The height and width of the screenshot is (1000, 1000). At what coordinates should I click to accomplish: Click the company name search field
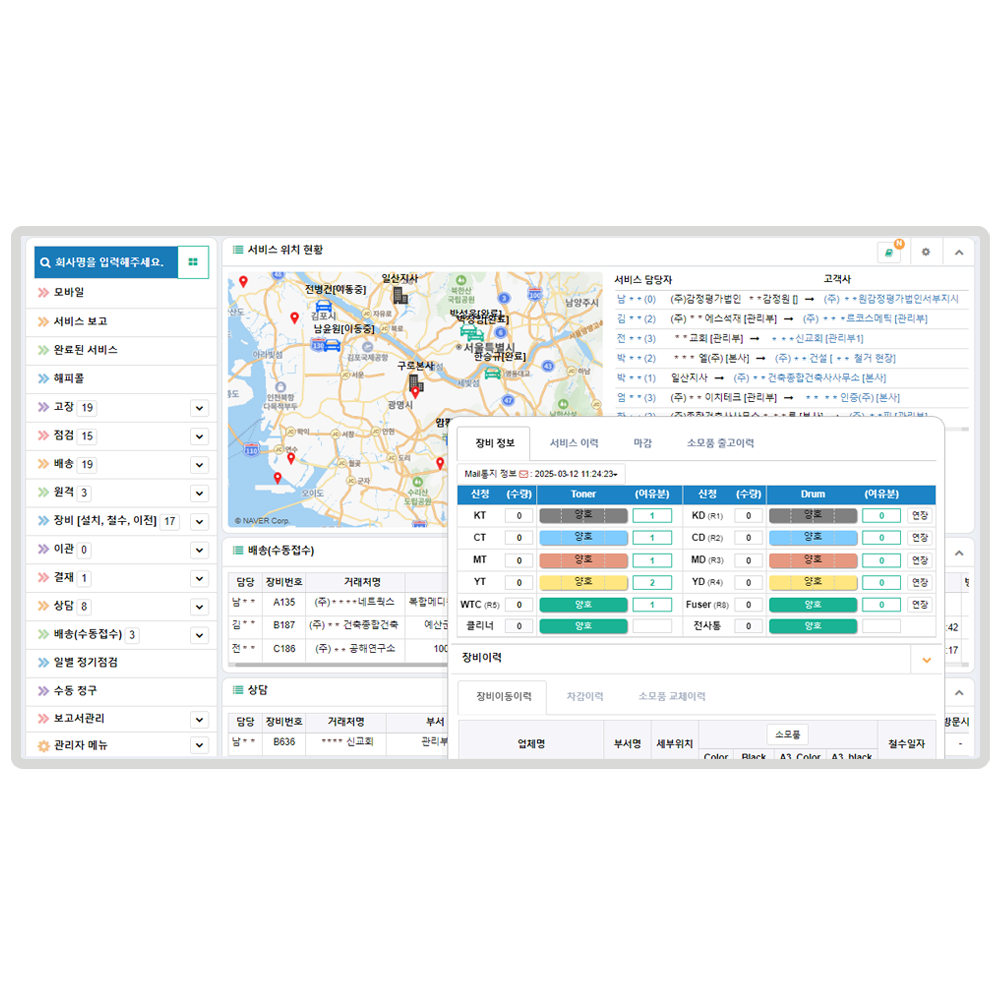(x=107, y=262)
